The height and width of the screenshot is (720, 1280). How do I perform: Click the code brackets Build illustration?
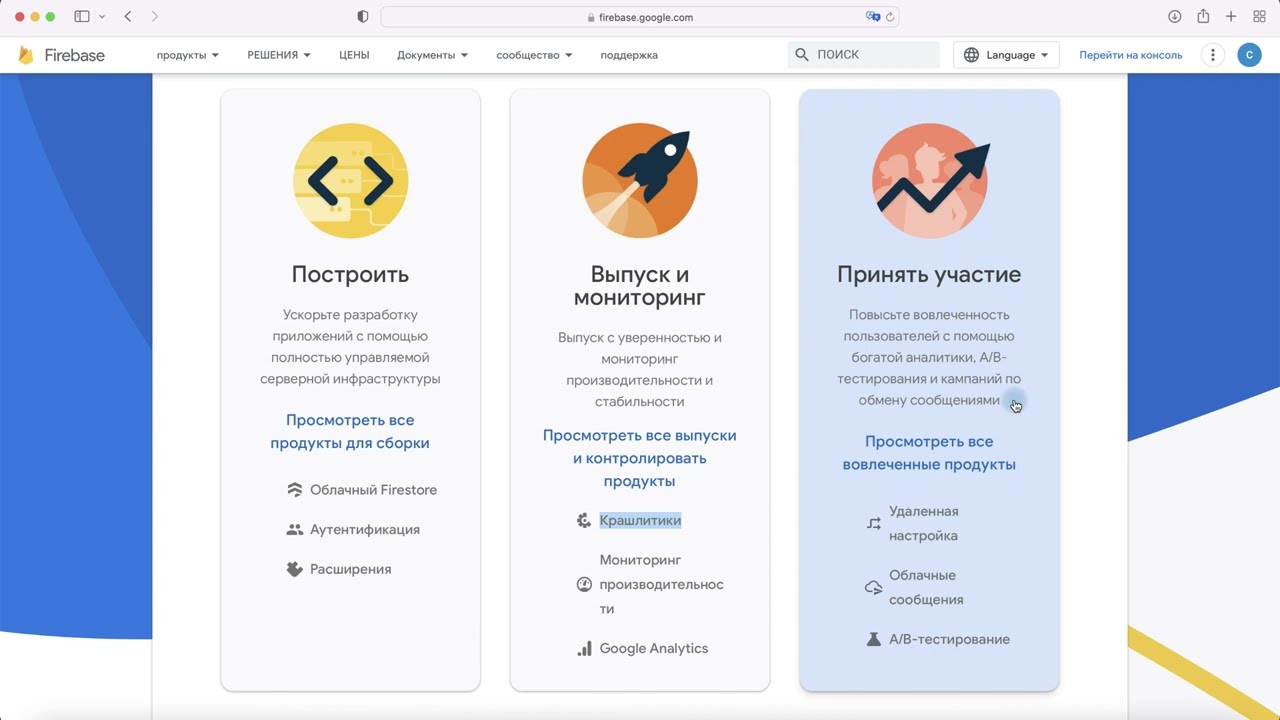tap(350, 181)
